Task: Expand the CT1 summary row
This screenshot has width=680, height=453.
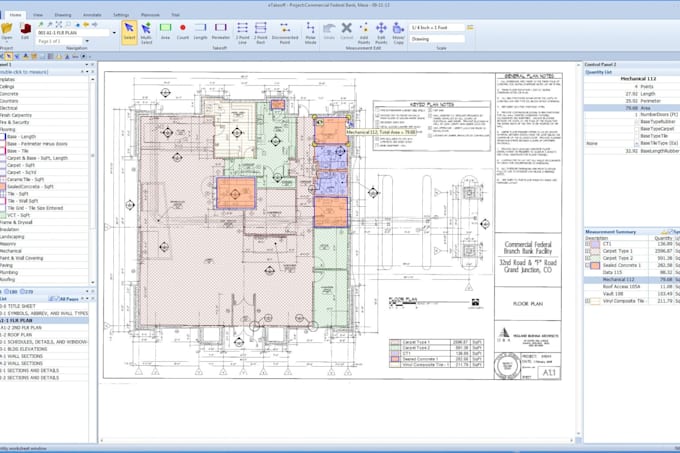Action: pyautogui.click(x=588, y=244)
